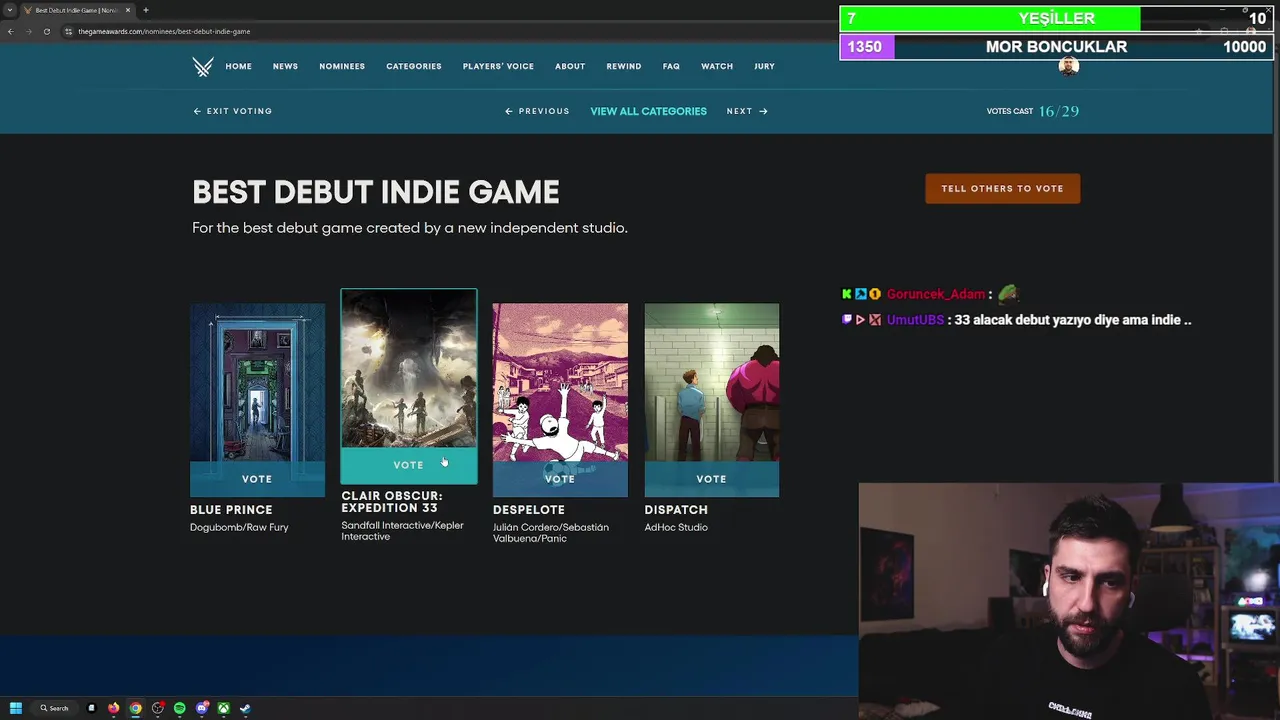Open the tab search dropdown arrow
The height and width of the screenshot is (720, 1280).
10,10
